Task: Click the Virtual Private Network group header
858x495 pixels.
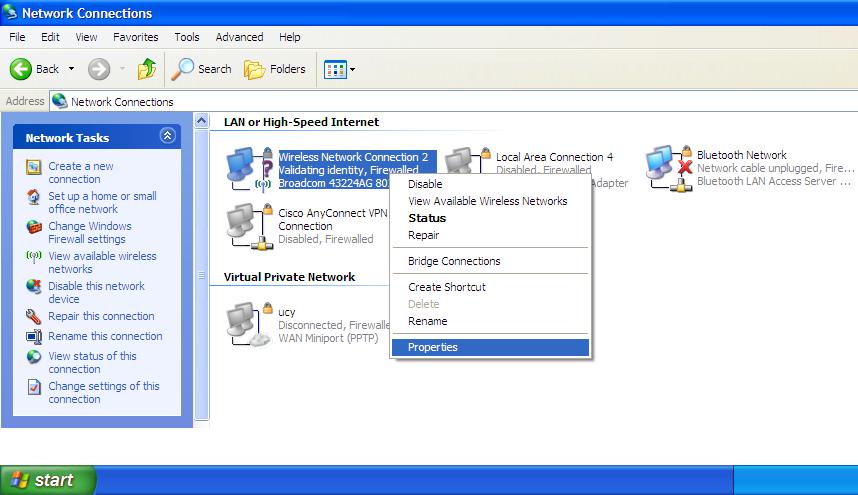Action: coord(289,277)
